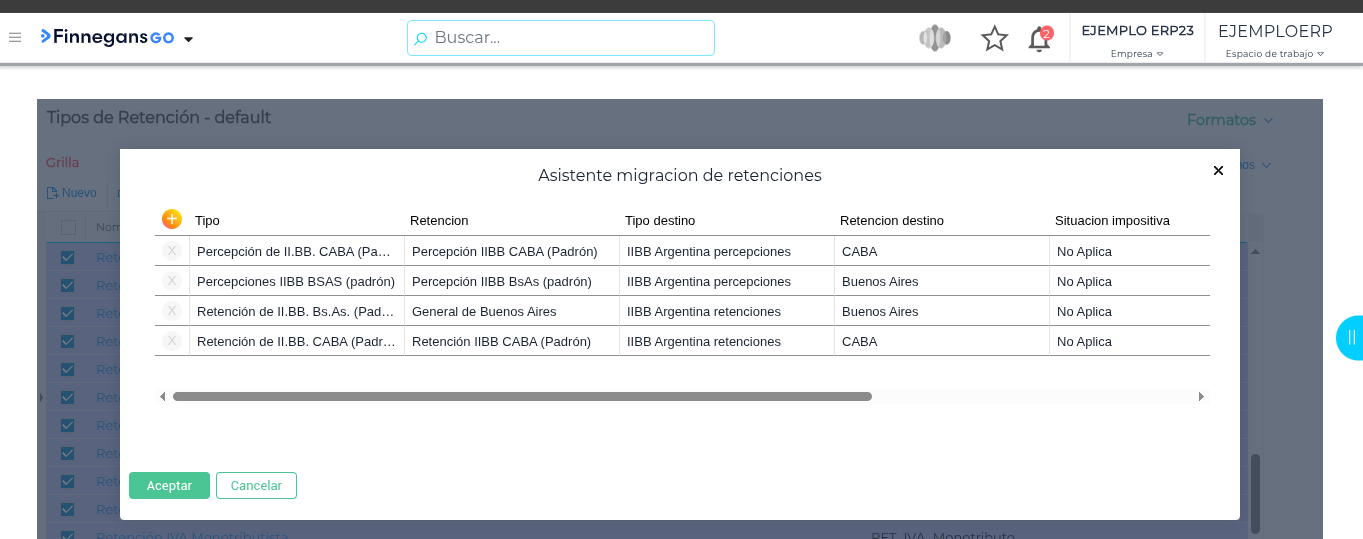Open the hamburger side menu

(x=15, y=38)
